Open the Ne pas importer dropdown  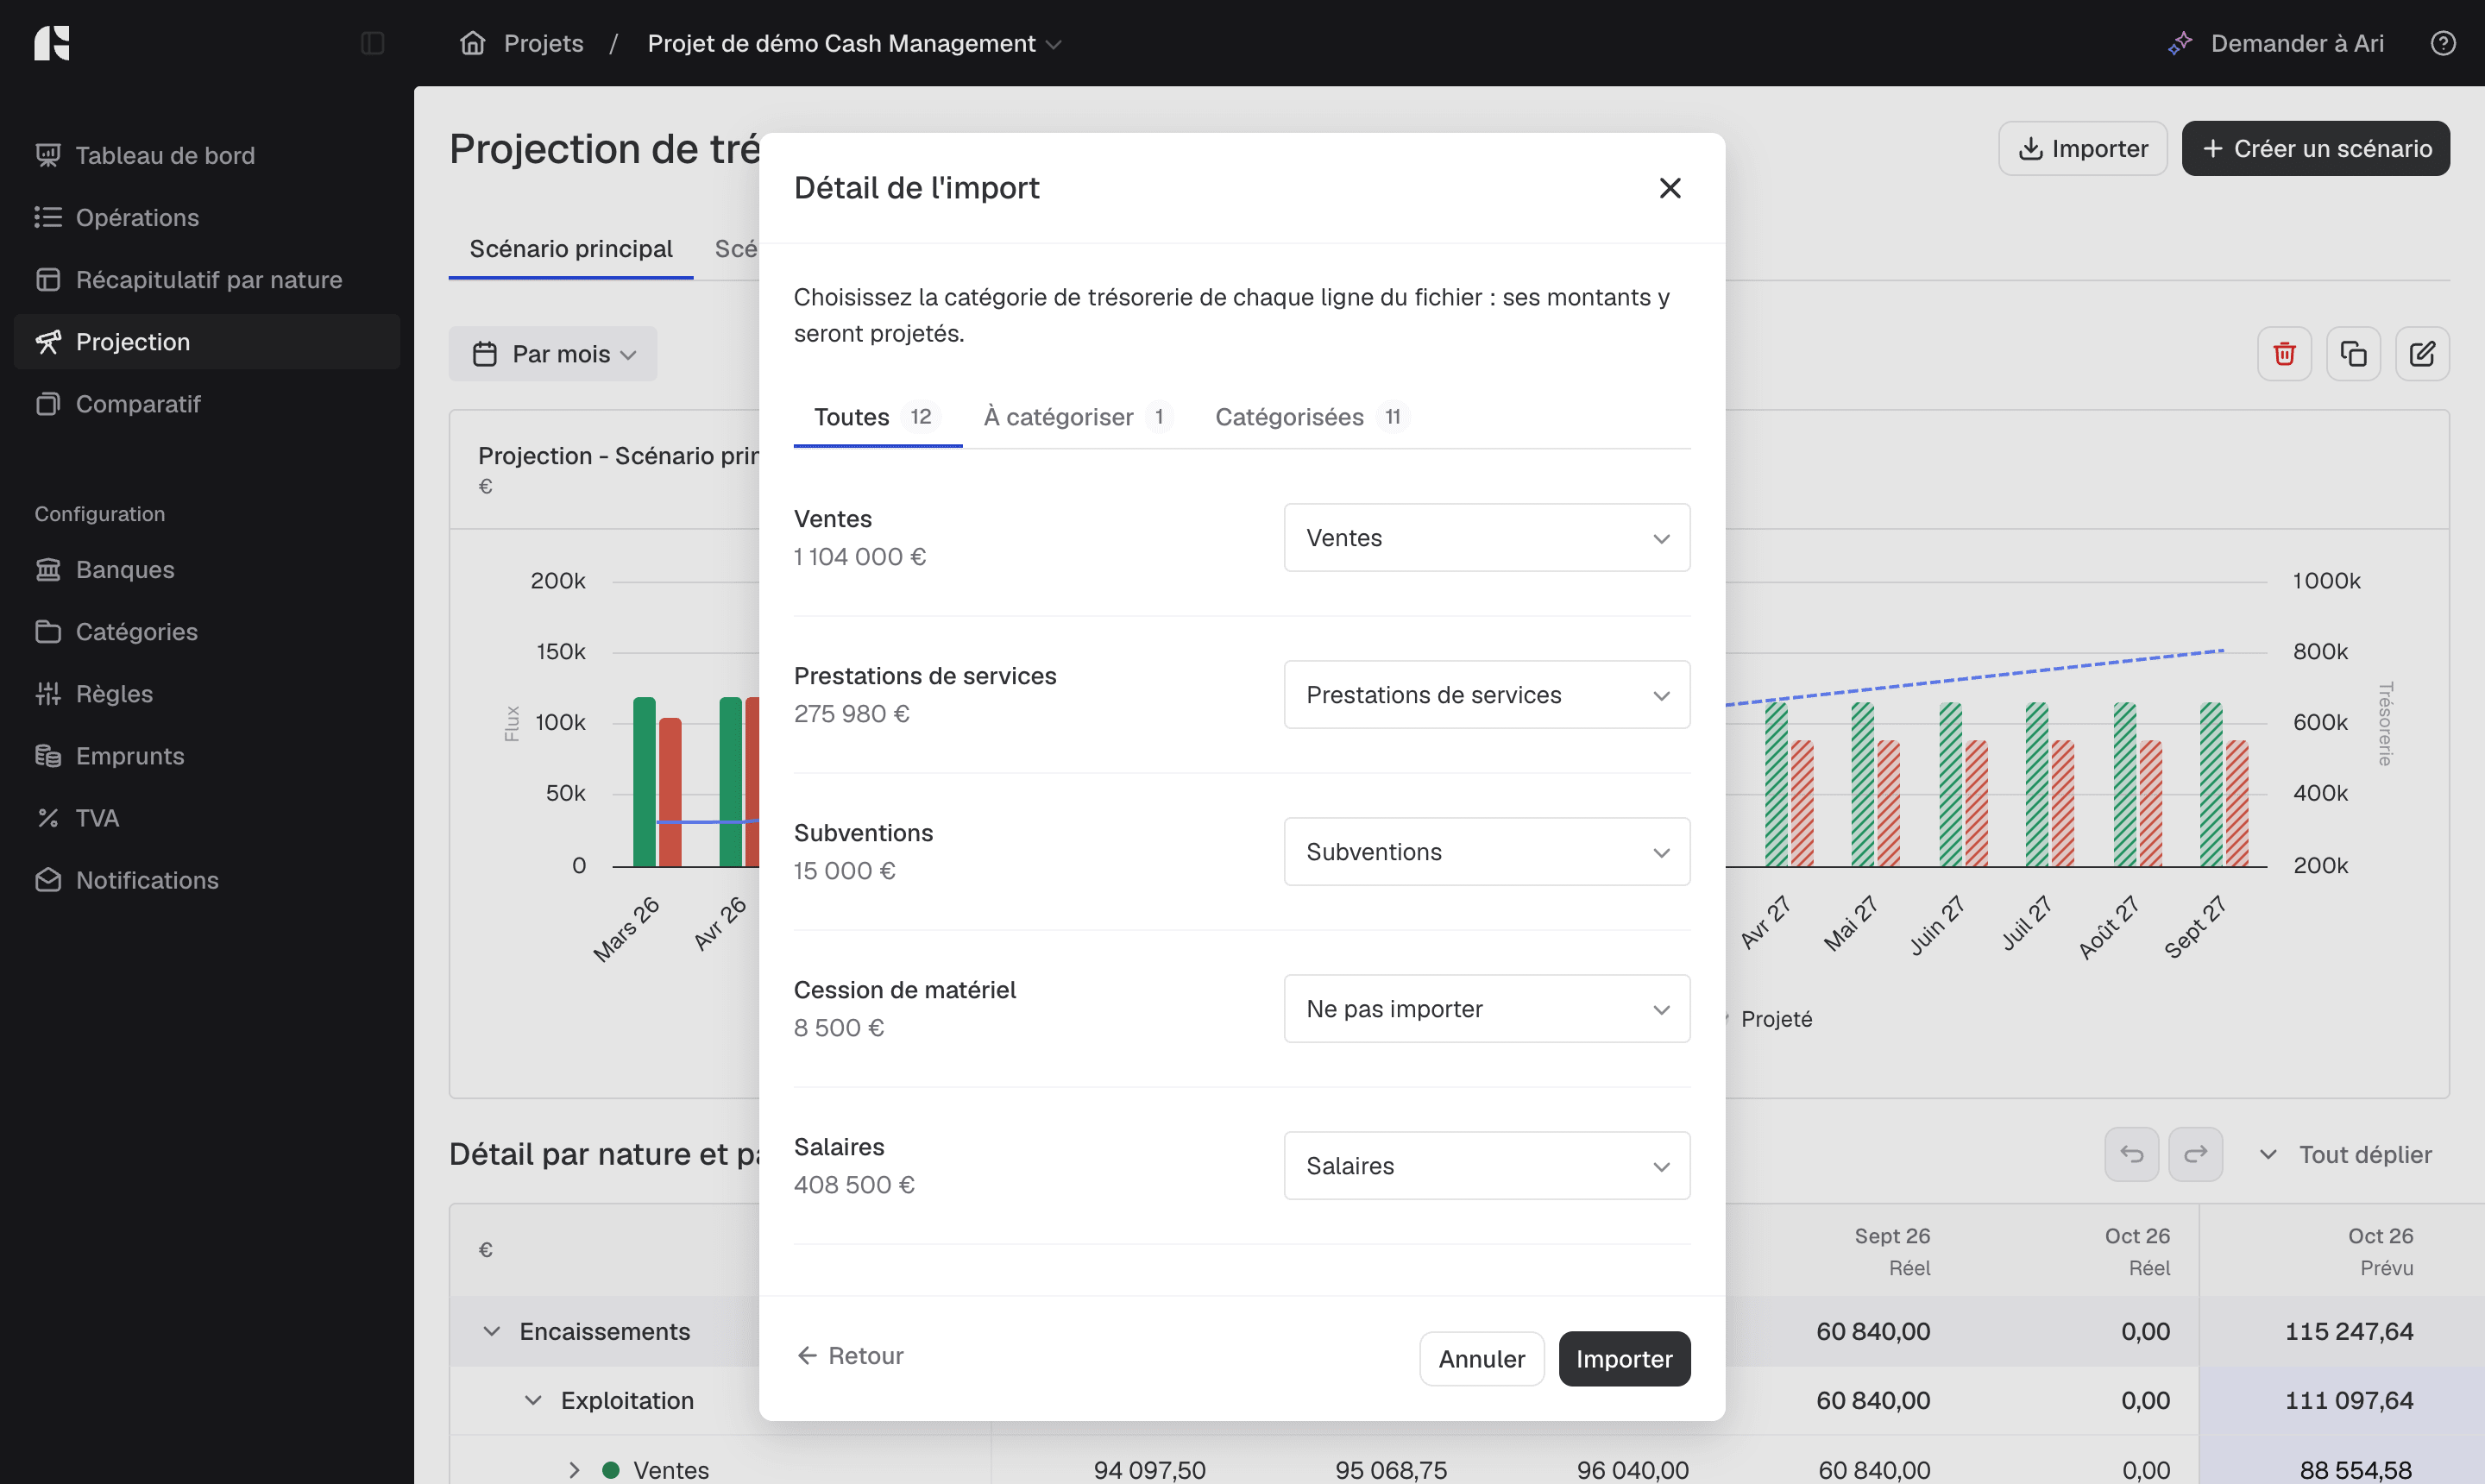pos(1487,1009)
